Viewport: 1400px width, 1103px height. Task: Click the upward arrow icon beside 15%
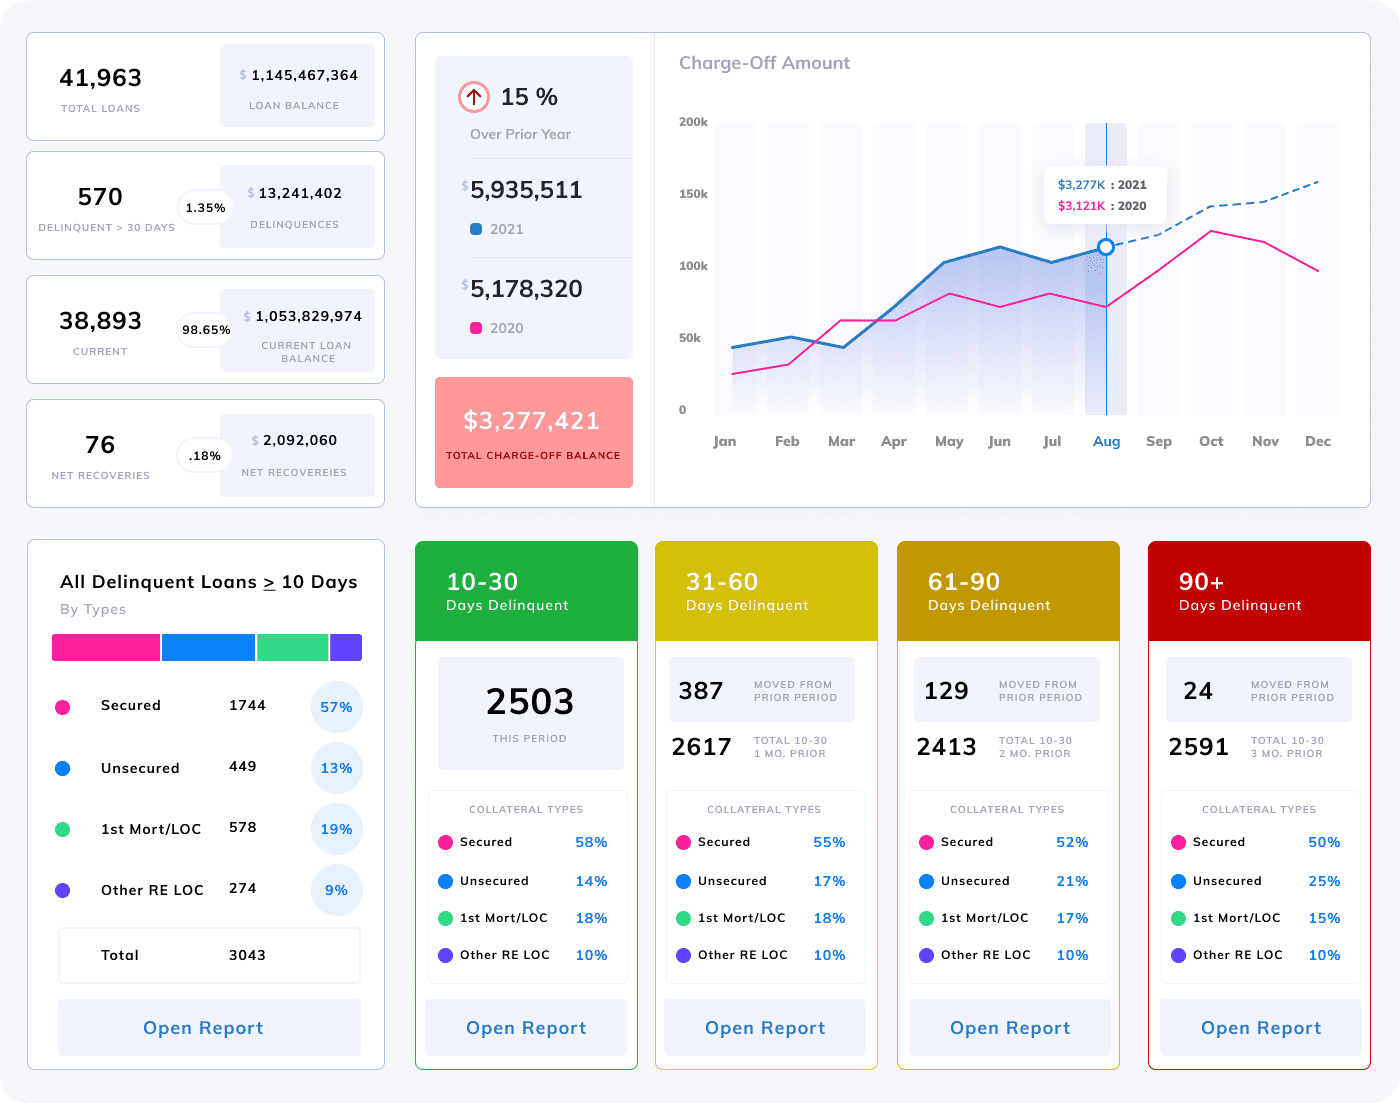coord(473,97)
